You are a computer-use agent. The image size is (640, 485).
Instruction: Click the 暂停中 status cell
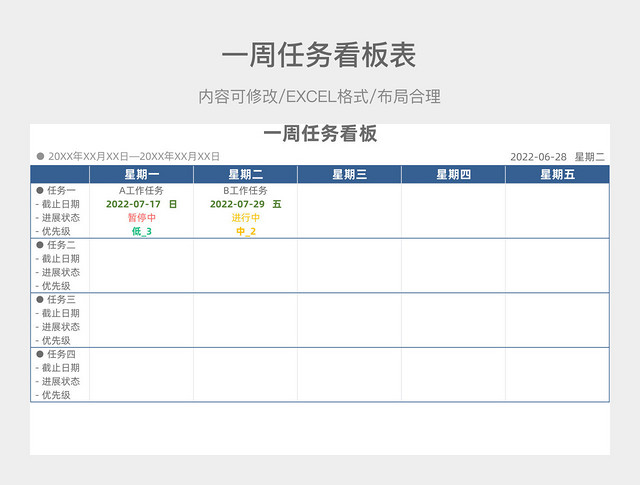tap(142, 218)
